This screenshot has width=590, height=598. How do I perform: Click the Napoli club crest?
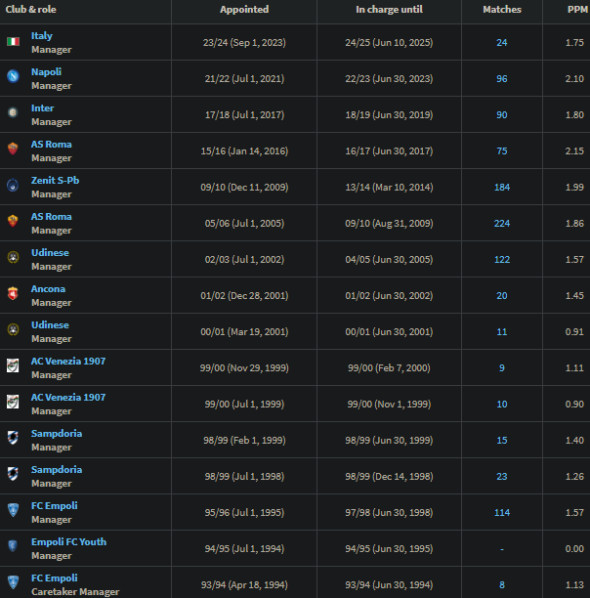point(13,76)
